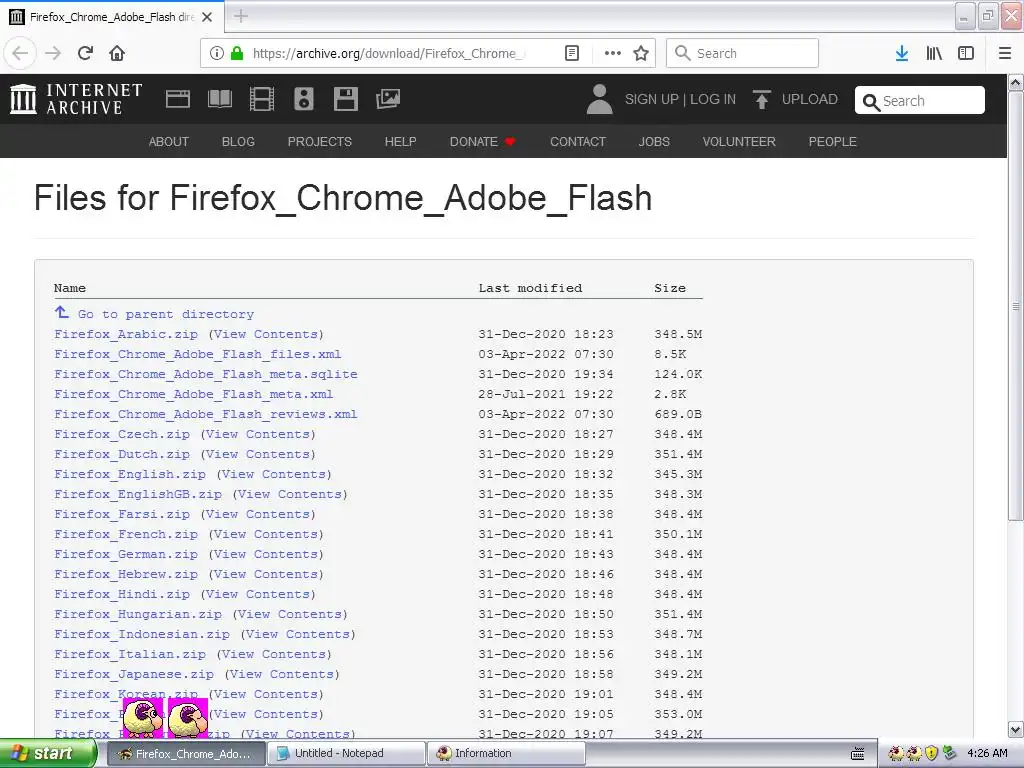Click the taskbar clock showing 4:26 AM

(987, 753)
